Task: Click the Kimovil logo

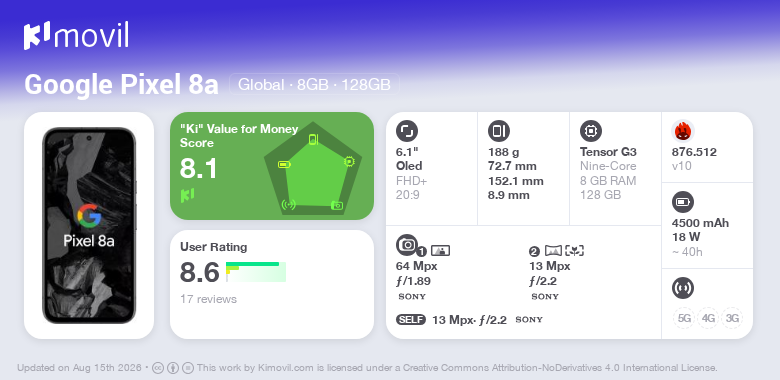Action: pyautogui.click(x=76, y=35)
